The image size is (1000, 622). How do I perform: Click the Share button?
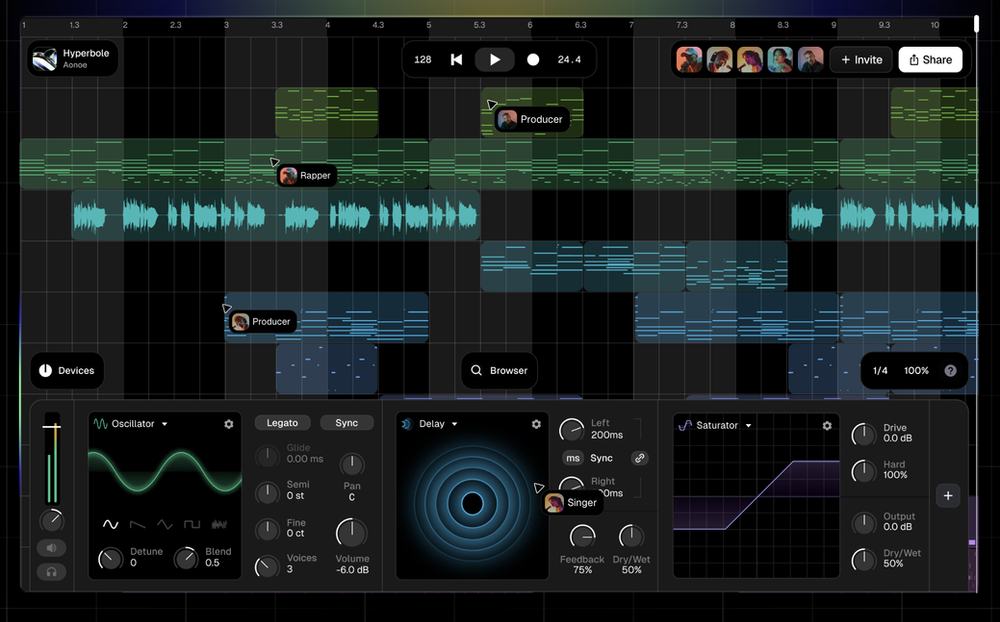(x=930, y=60)
